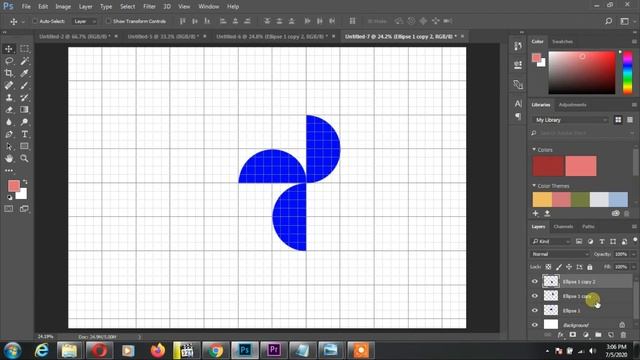Select the Pen tool
Image resolution: width=640 pixels, height=360 pixels.
9,134
